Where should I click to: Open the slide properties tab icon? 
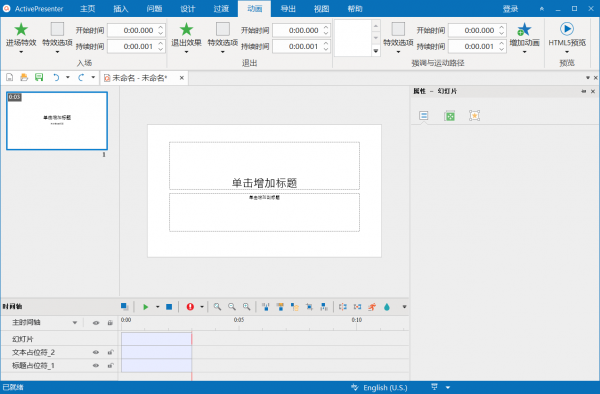pos(423,116)
